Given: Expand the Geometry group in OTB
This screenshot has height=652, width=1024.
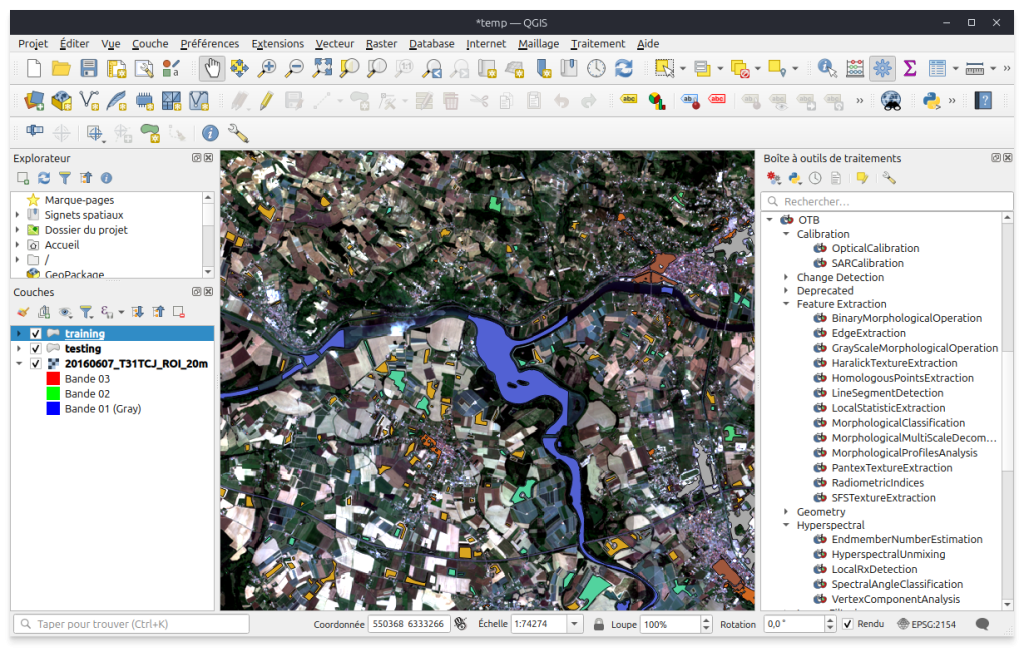Looking at the screenshot, I should tap(786, 512).
